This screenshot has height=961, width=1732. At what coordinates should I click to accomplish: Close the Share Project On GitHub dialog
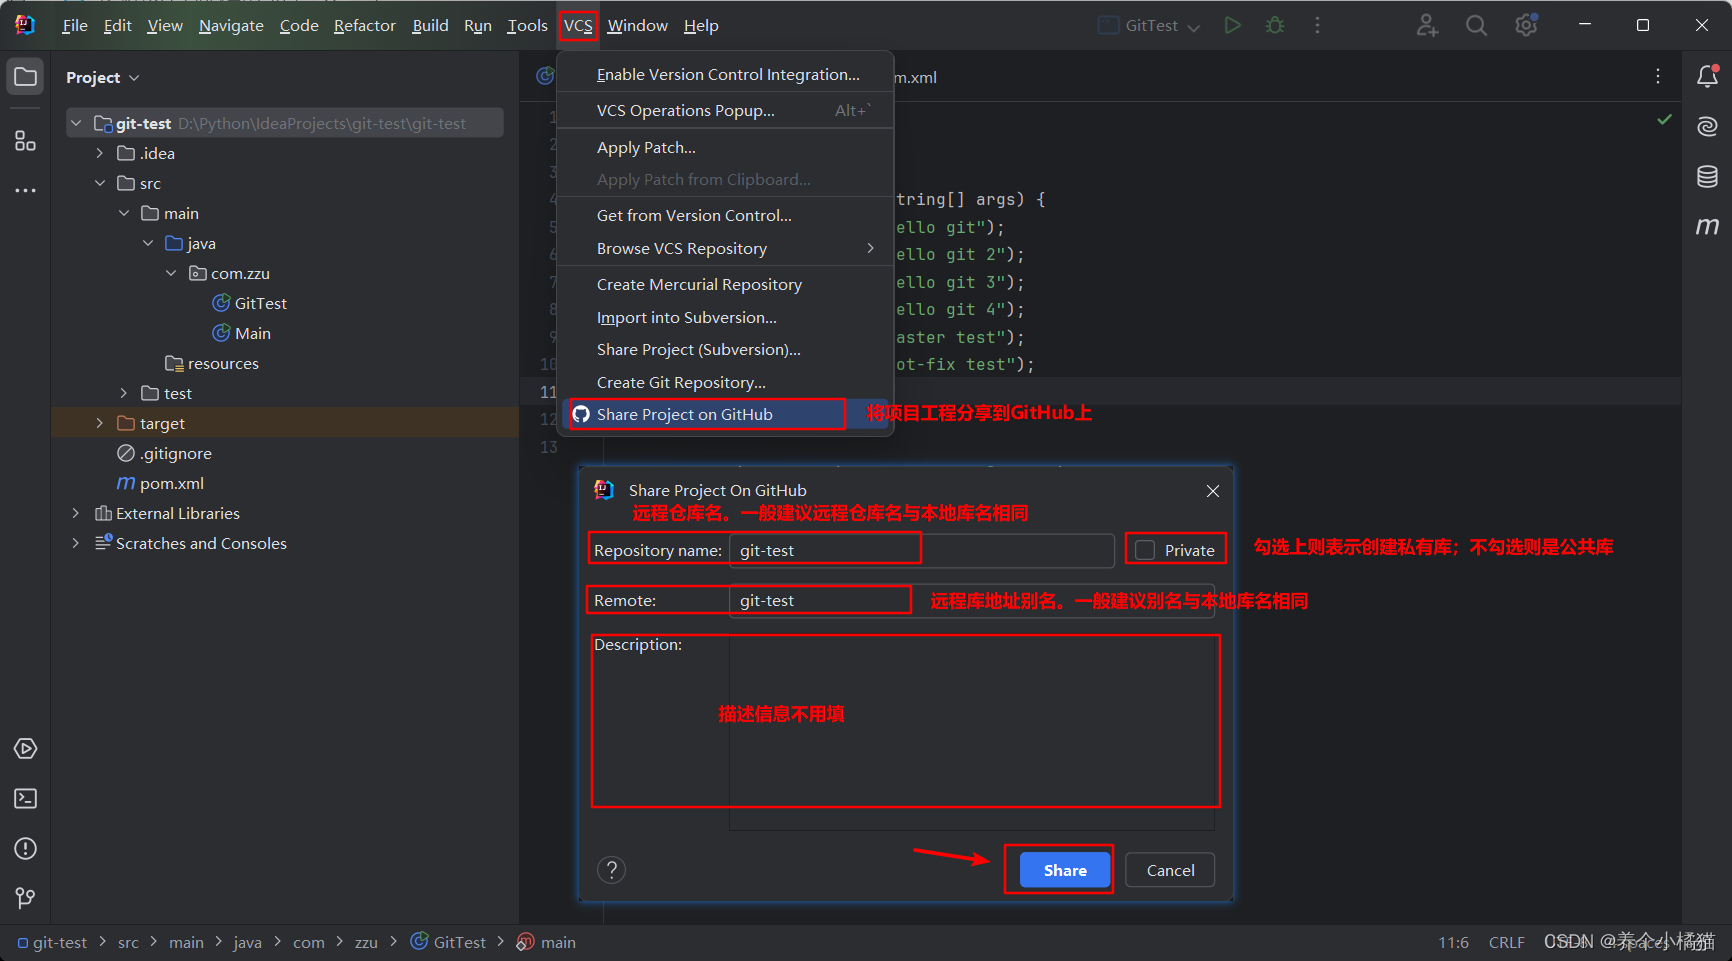tap(1213, 491)
